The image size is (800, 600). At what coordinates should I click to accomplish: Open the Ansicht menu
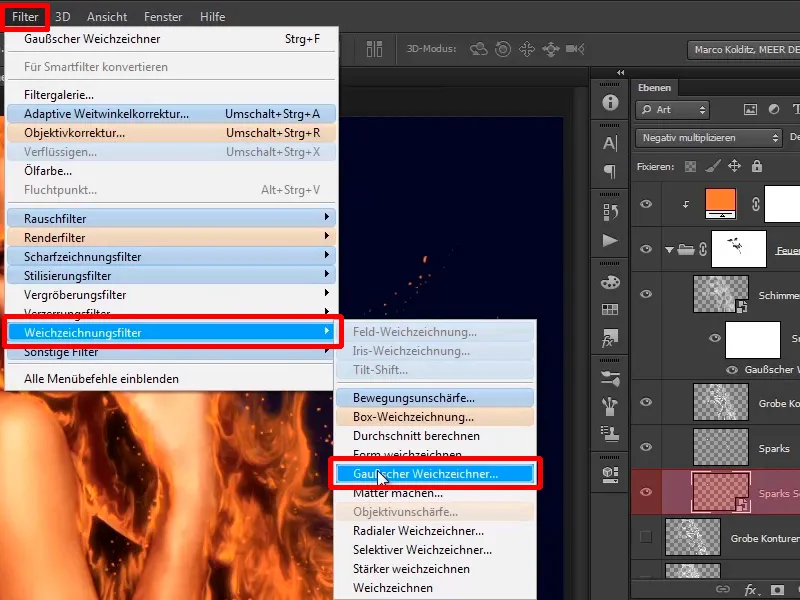pos(107,17)
